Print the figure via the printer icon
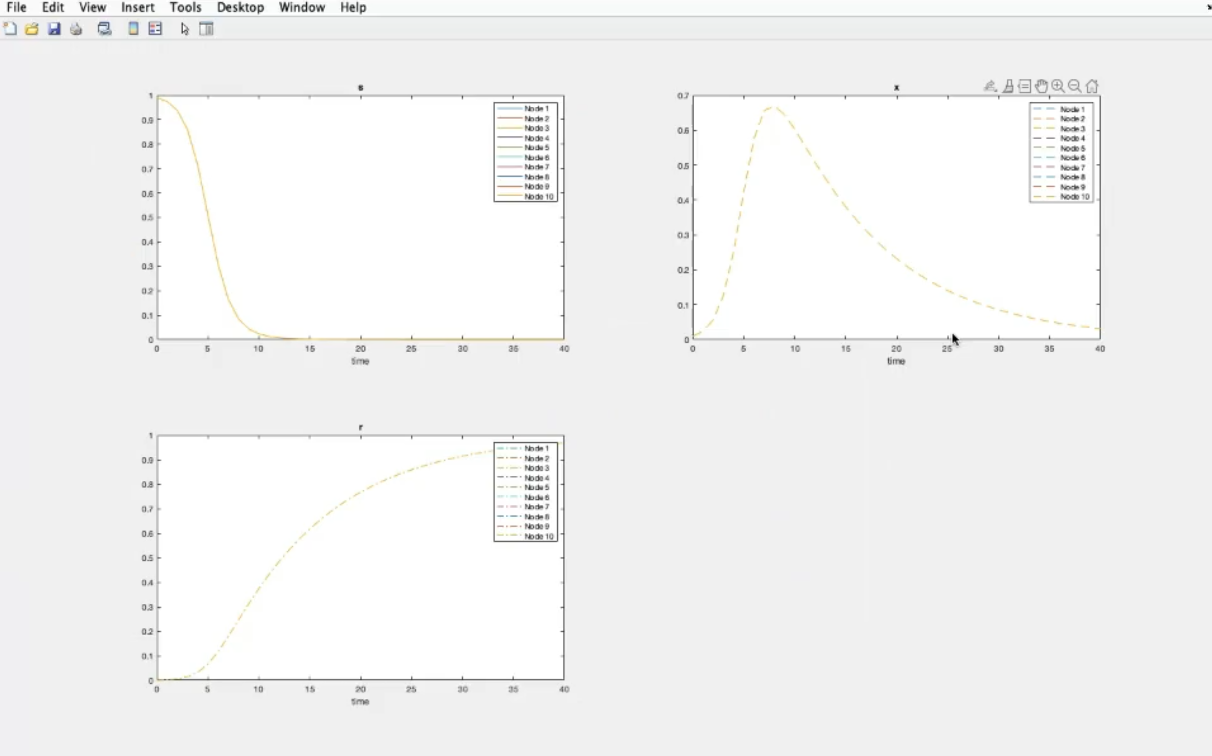 click(76, 29)
